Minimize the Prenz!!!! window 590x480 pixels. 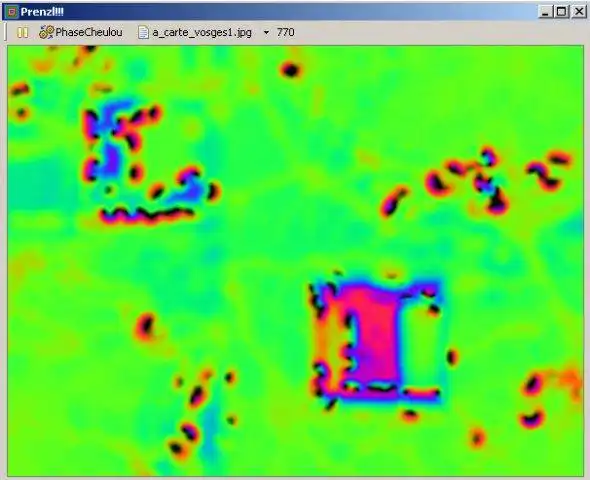coord(545,12)
